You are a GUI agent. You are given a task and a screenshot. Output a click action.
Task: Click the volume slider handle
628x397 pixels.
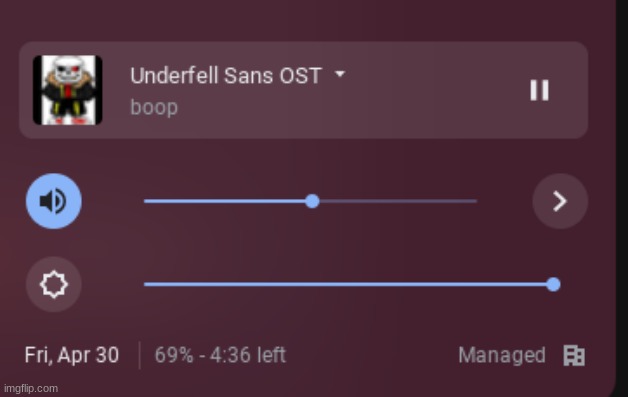click(312, 201)
